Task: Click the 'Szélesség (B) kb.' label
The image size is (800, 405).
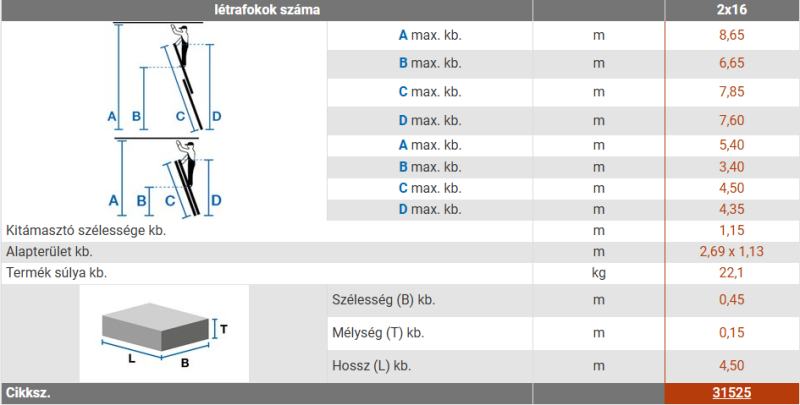Action: pos(383,300)
